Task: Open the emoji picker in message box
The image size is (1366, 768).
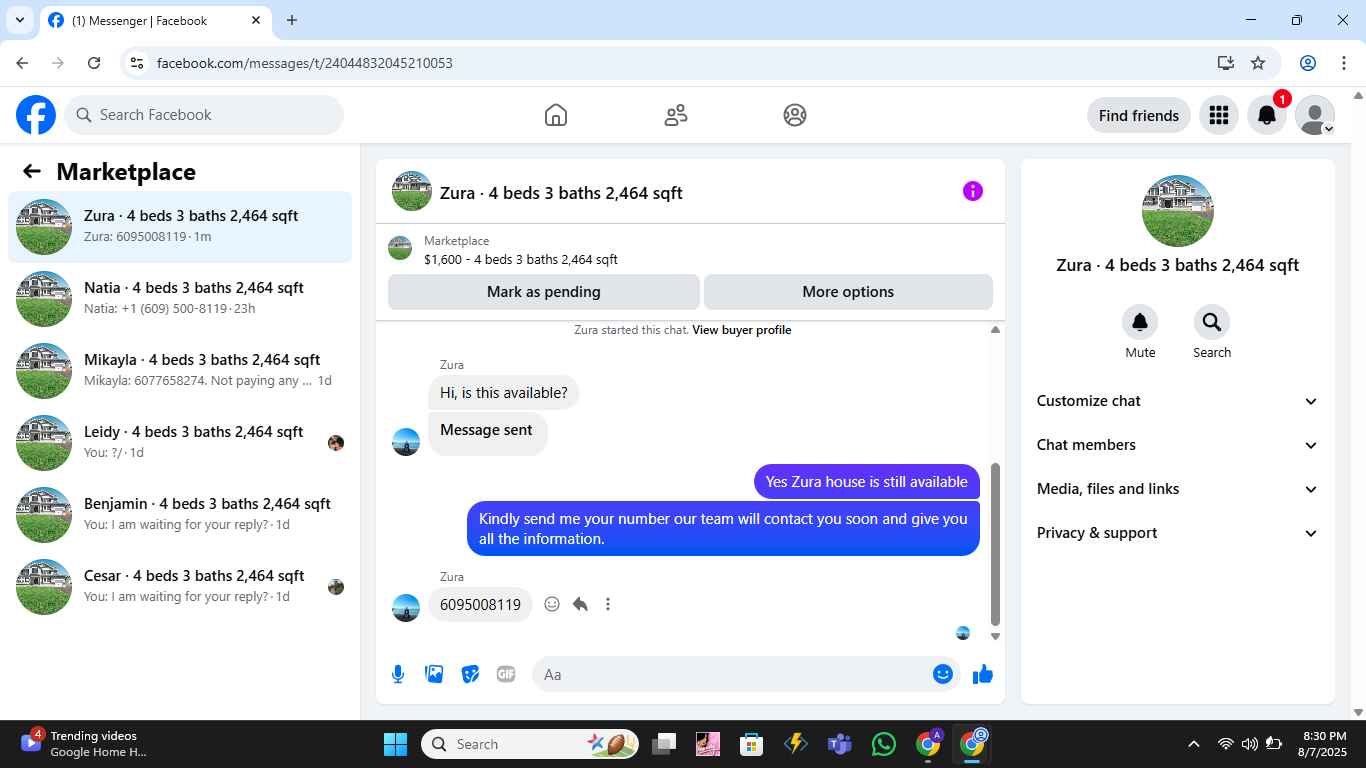Action: click(942, 674)
